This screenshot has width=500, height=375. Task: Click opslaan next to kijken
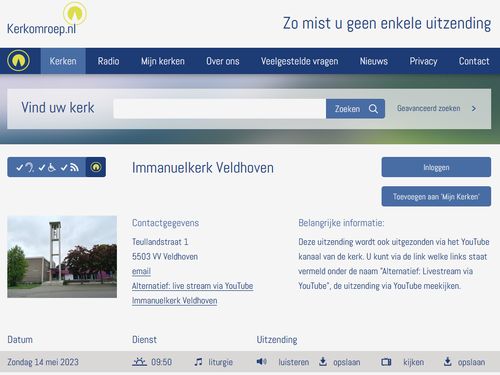(471, 362)
